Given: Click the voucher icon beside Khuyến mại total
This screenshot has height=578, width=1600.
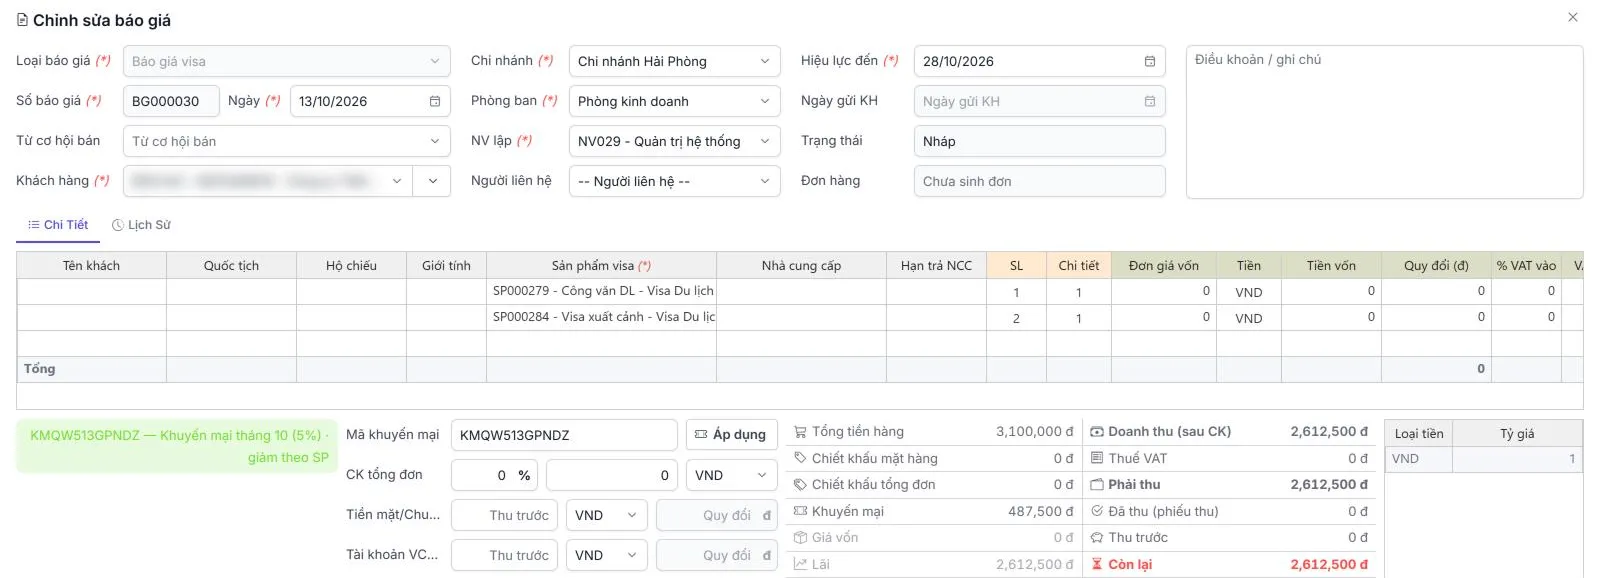Looking at the screenshot, I should point(800,511).
